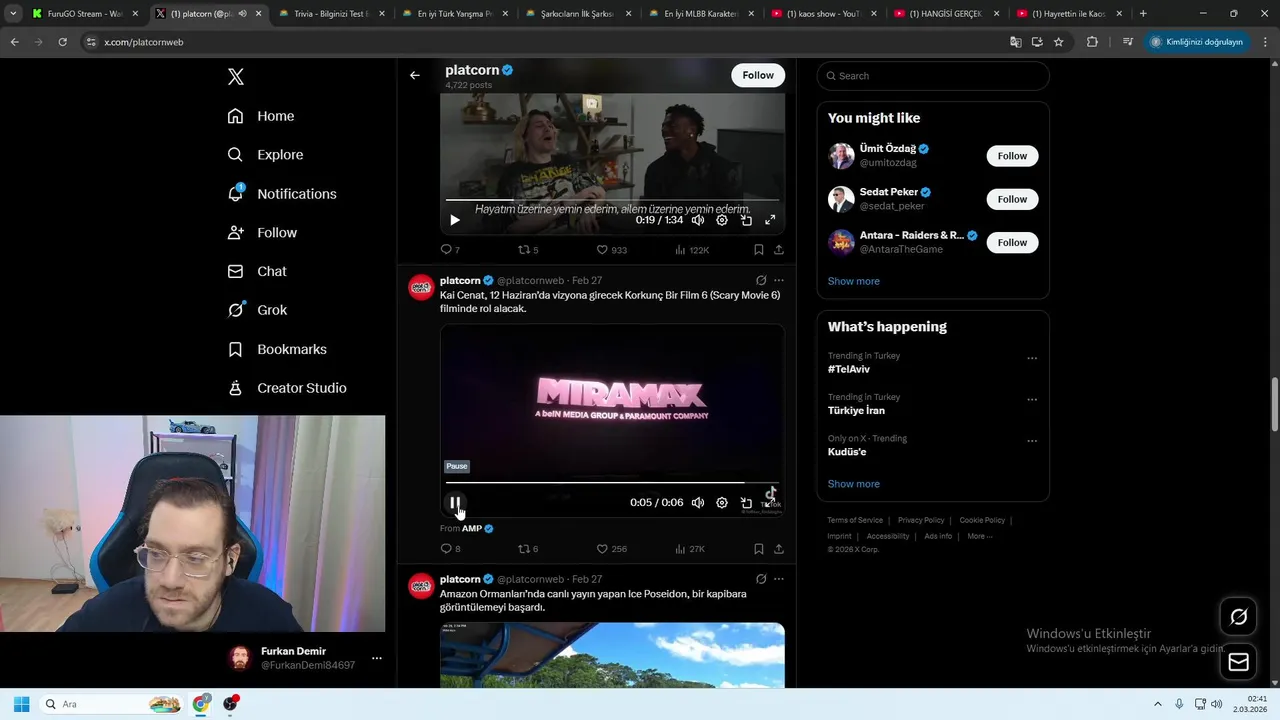Follow Sedat Peker
The height and width of the screenshot is (720, 1280).
[x=1012, y=199]
